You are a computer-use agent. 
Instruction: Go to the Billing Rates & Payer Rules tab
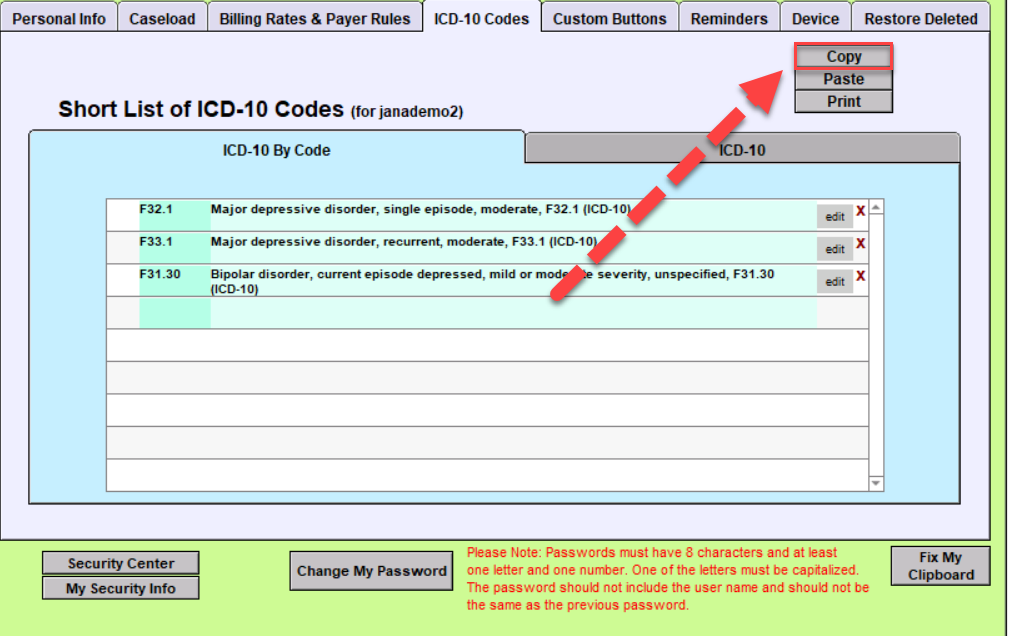click(315, 17)
